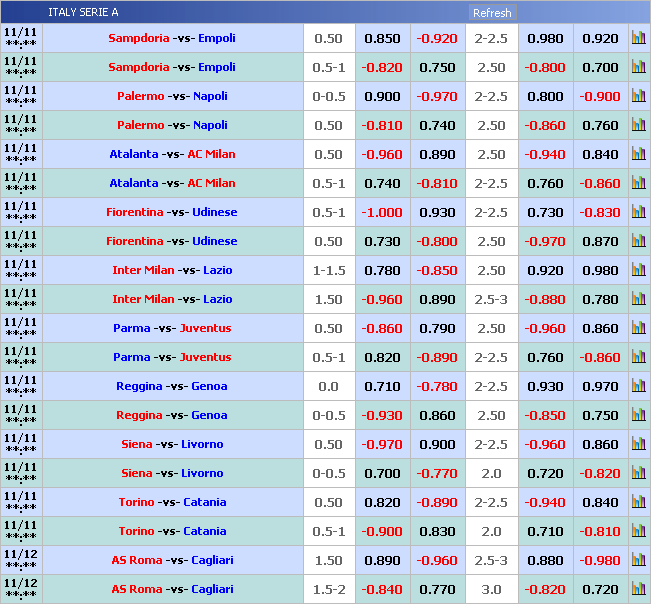Open chart icon for Palermo-Napoli 0-0.5 handicap row
The width and height of the screenshot is (651, 604).
click(638, 96)
